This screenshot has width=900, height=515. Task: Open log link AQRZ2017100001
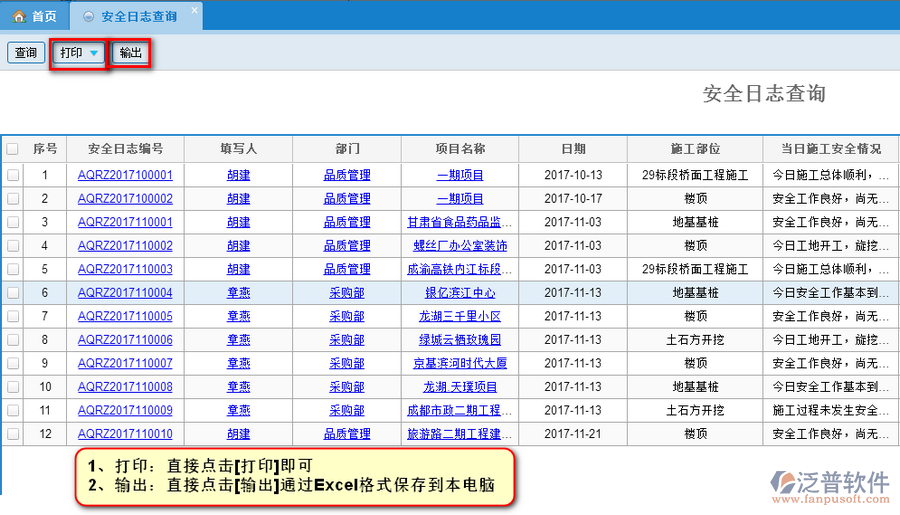[x=125, y=175]
